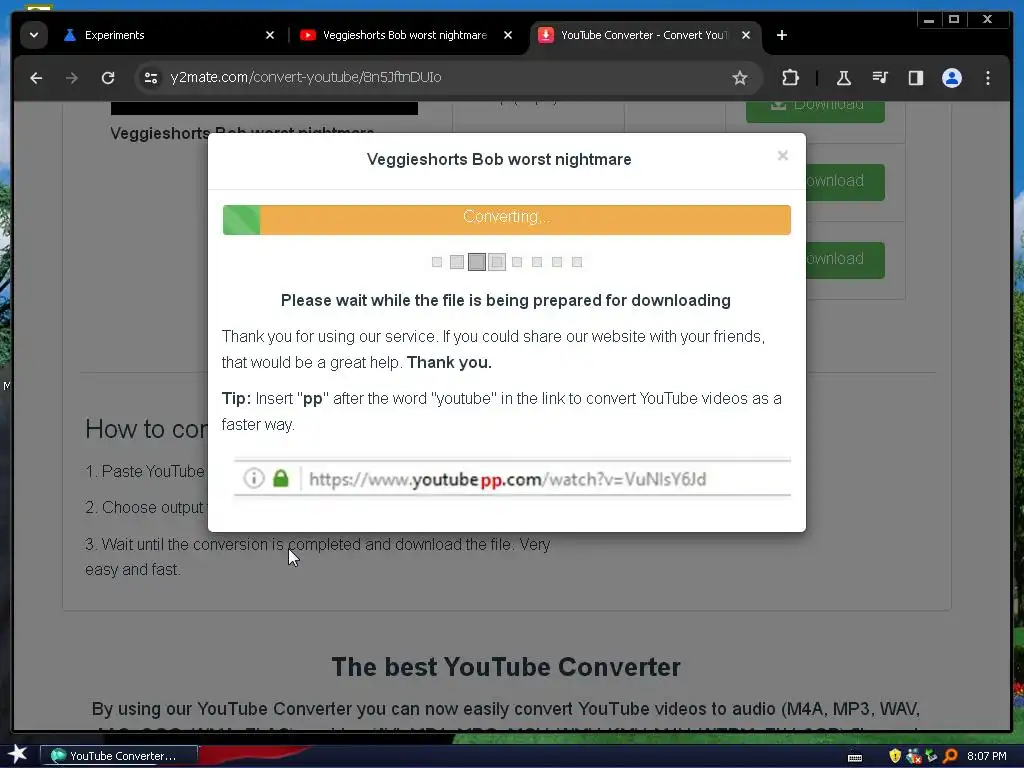Viewport: 1024px width, 768px height.
Task: Close the converting dialog with X
Action: (782, 155)
